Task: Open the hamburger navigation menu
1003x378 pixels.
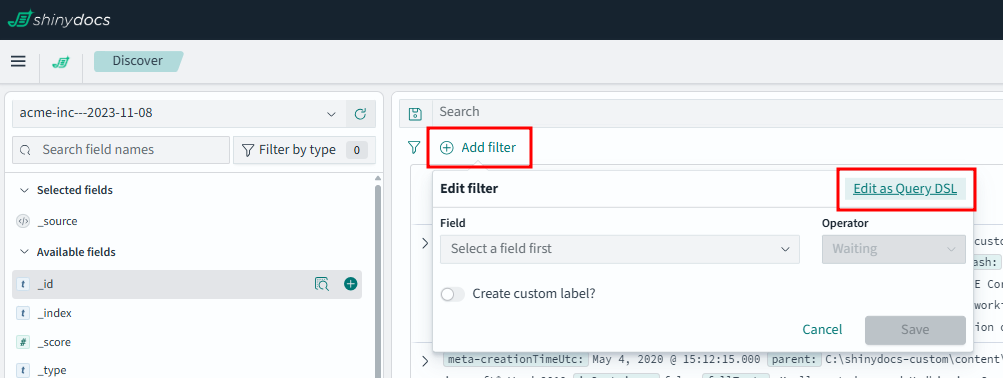Action: (19, 61)
